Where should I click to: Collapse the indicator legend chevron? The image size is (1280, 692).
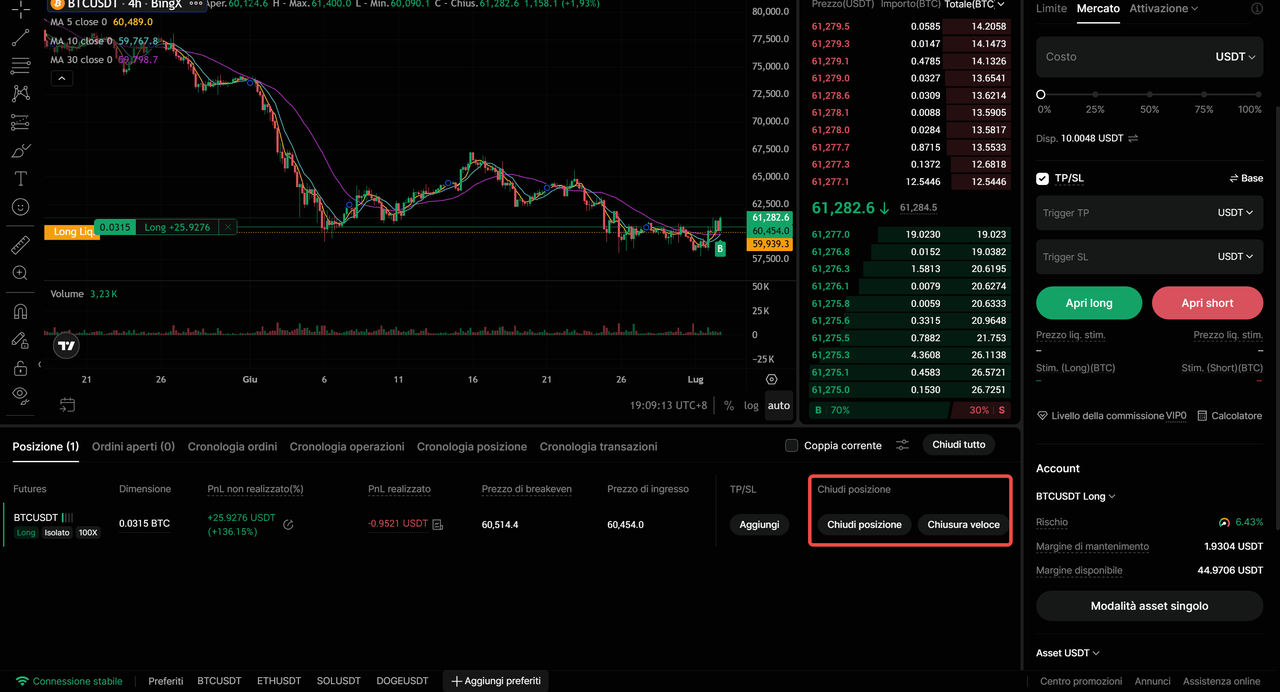coord(61,78)
